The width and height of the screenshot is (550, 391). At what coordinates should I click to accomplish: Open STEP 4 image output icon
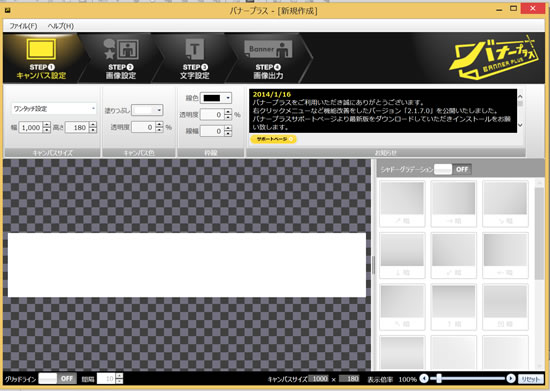(x=268, y=49)
